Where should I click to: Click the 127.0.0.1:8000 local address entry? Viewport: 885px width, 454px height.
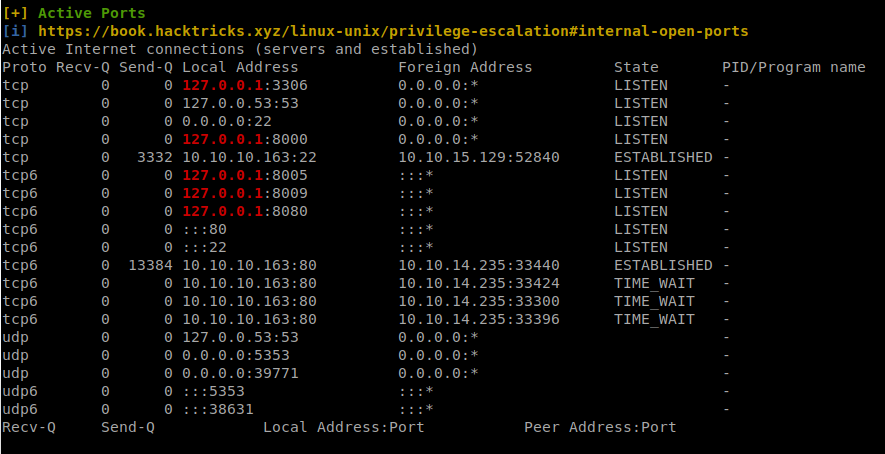click(x=244, y=139)
